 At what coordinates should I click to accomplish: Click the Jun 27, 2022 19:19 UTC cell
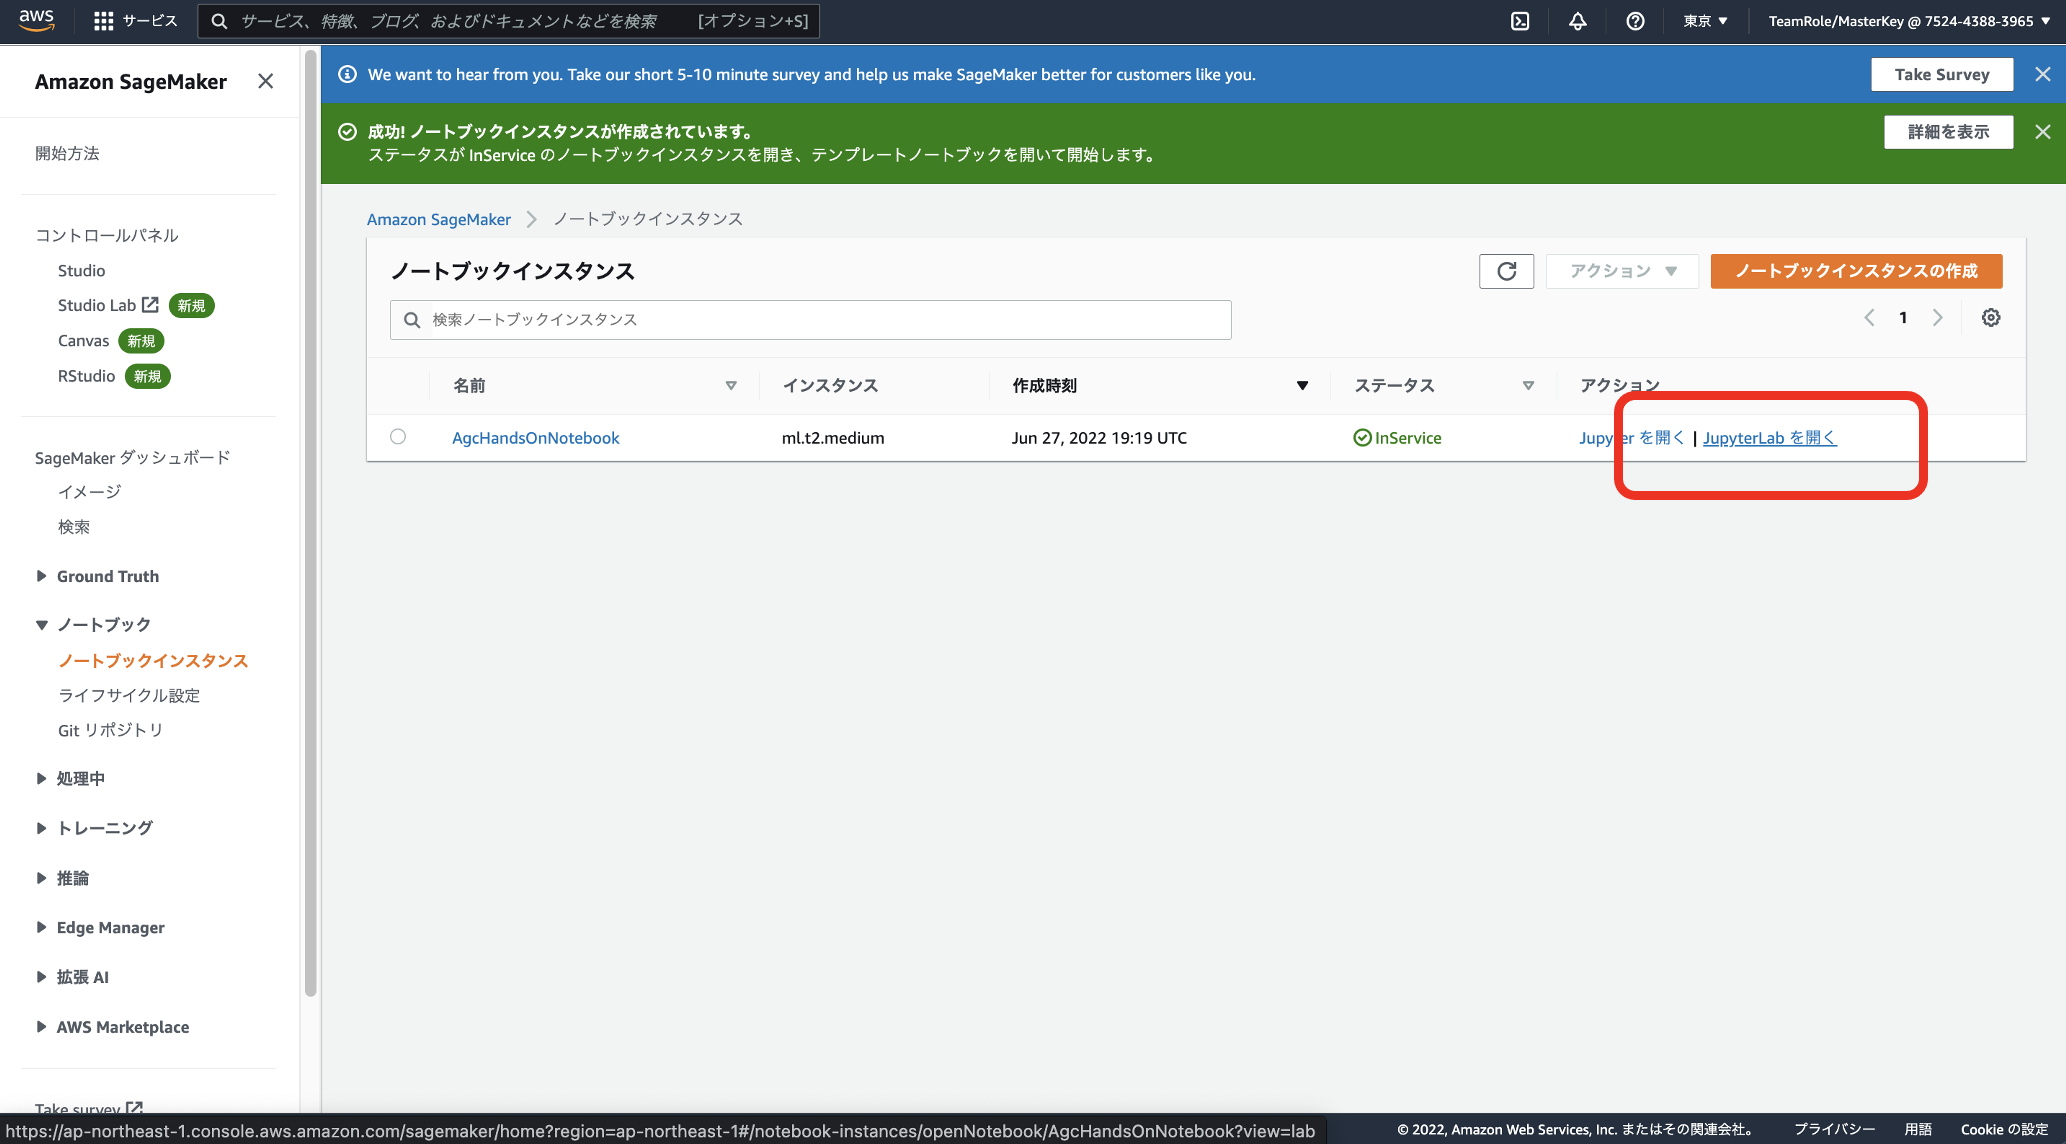pos(1099,438)
